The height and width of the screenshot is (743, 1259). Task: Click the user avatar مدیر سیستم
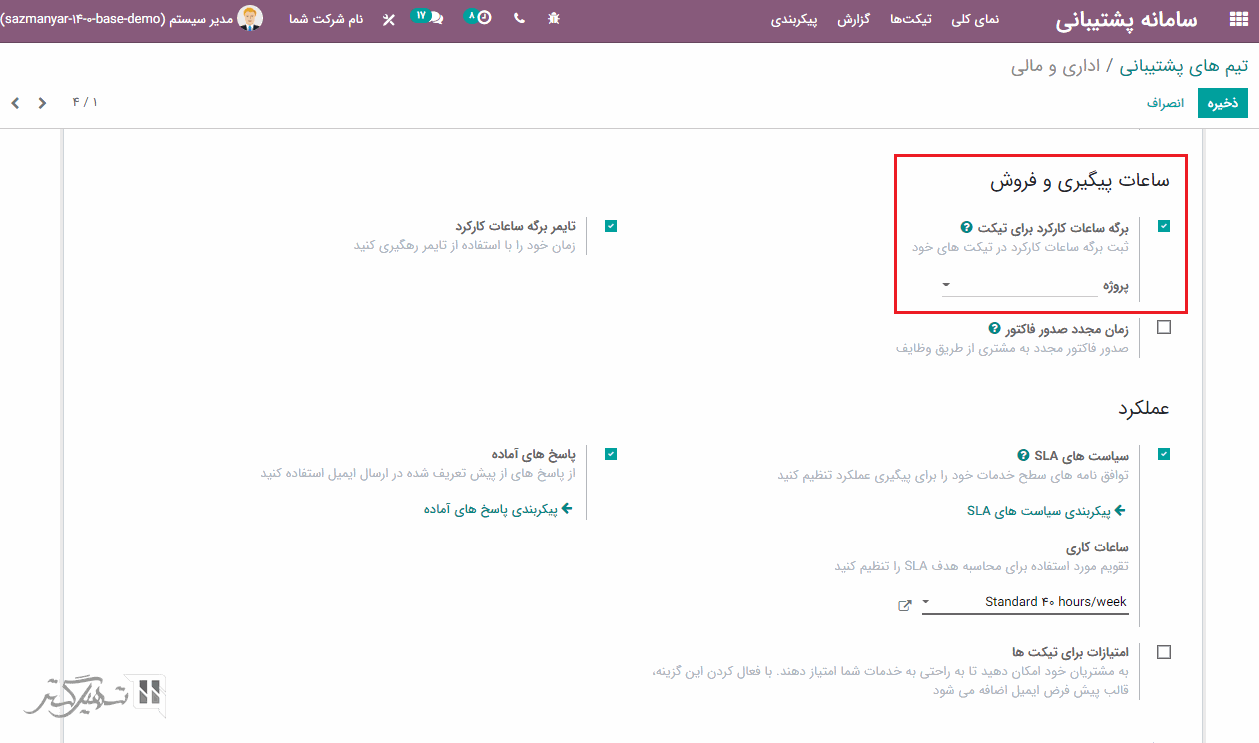click(x=250, y=18)
